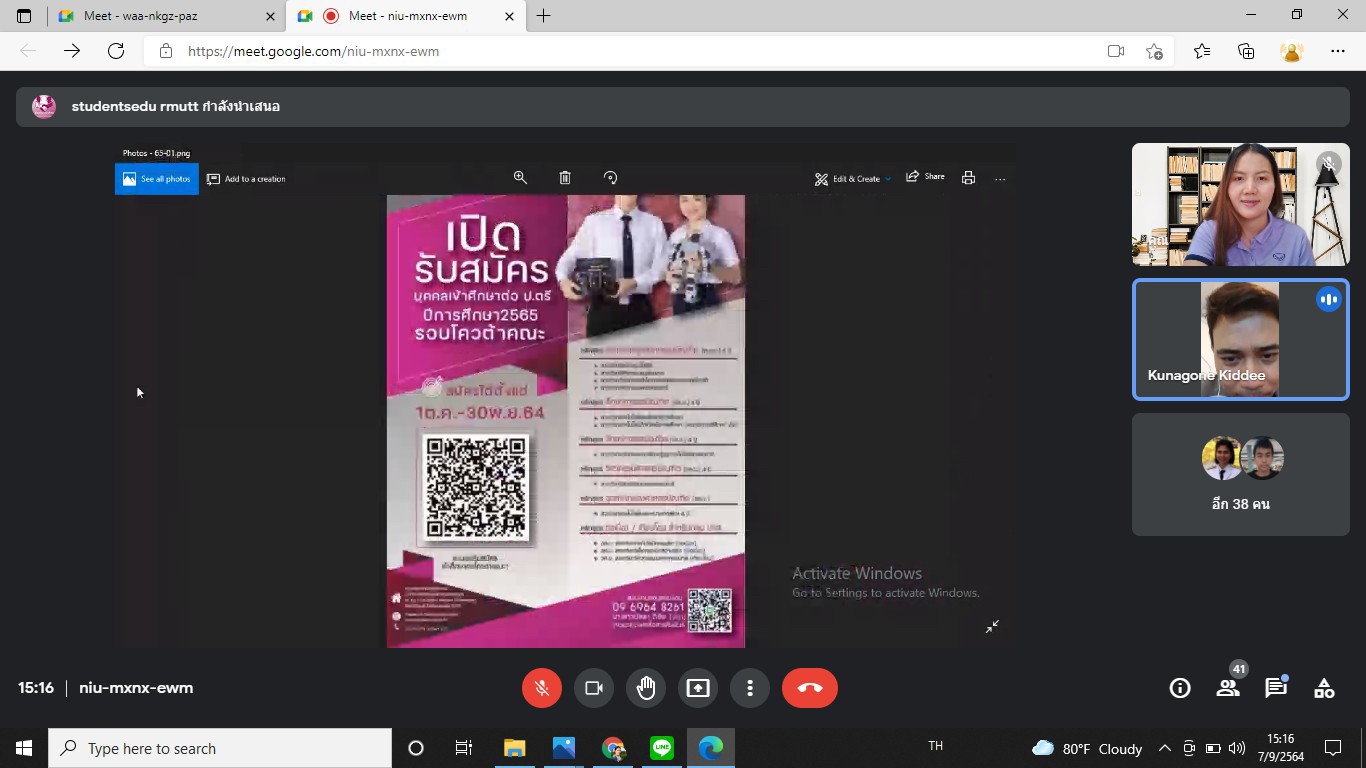
Task: Close the Meet - waa-nkgz-paz tab
Action: tap(270, 16)
